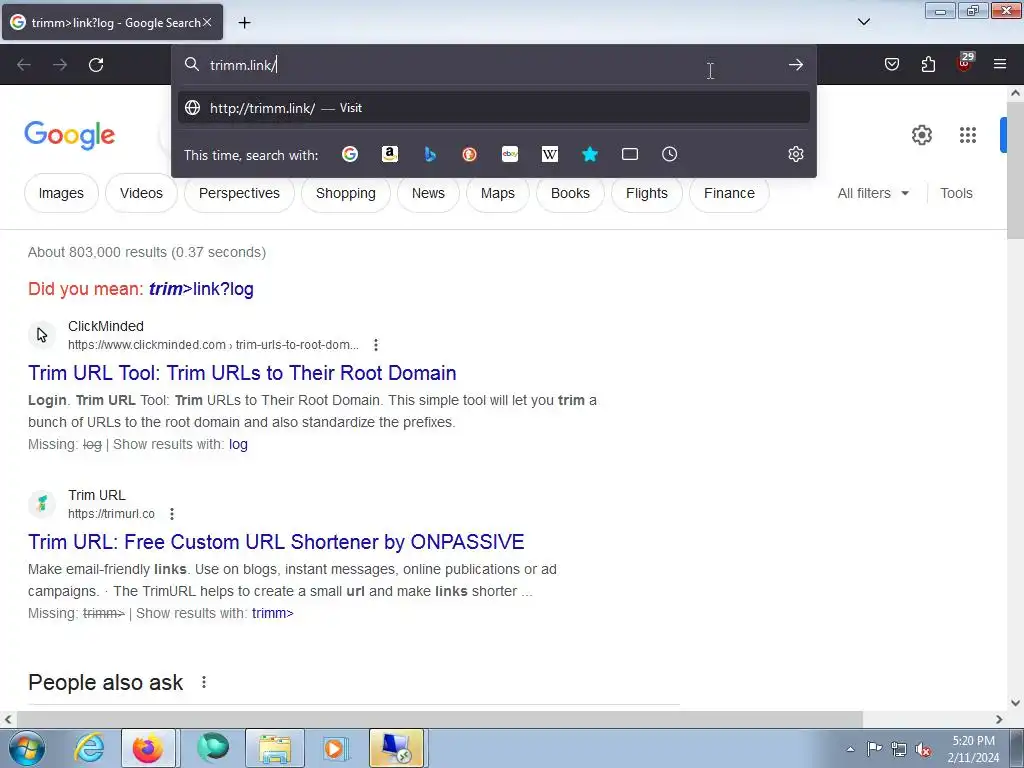This screenshot has height=768, width=1024.
Task: Search this time with DuckDuckGo
Action: pyautogui.click(x=470, y=154)
